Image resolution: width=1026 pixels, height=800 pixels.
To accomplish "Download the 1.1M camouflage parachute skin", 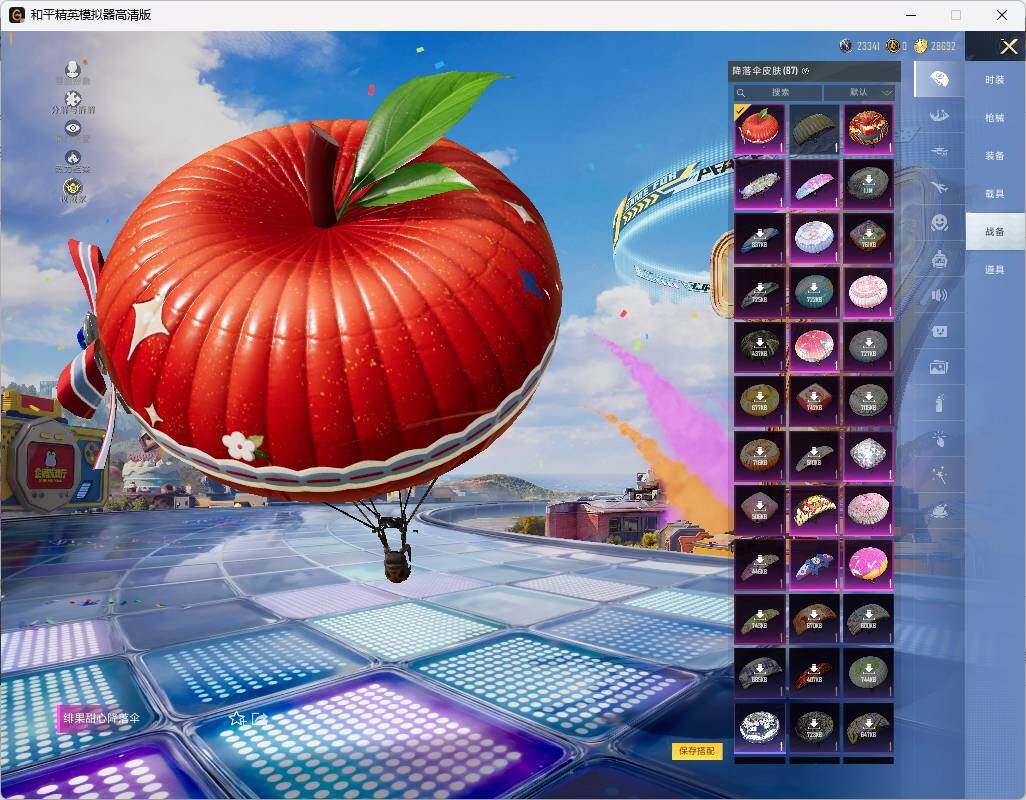I will click(868, 184).
